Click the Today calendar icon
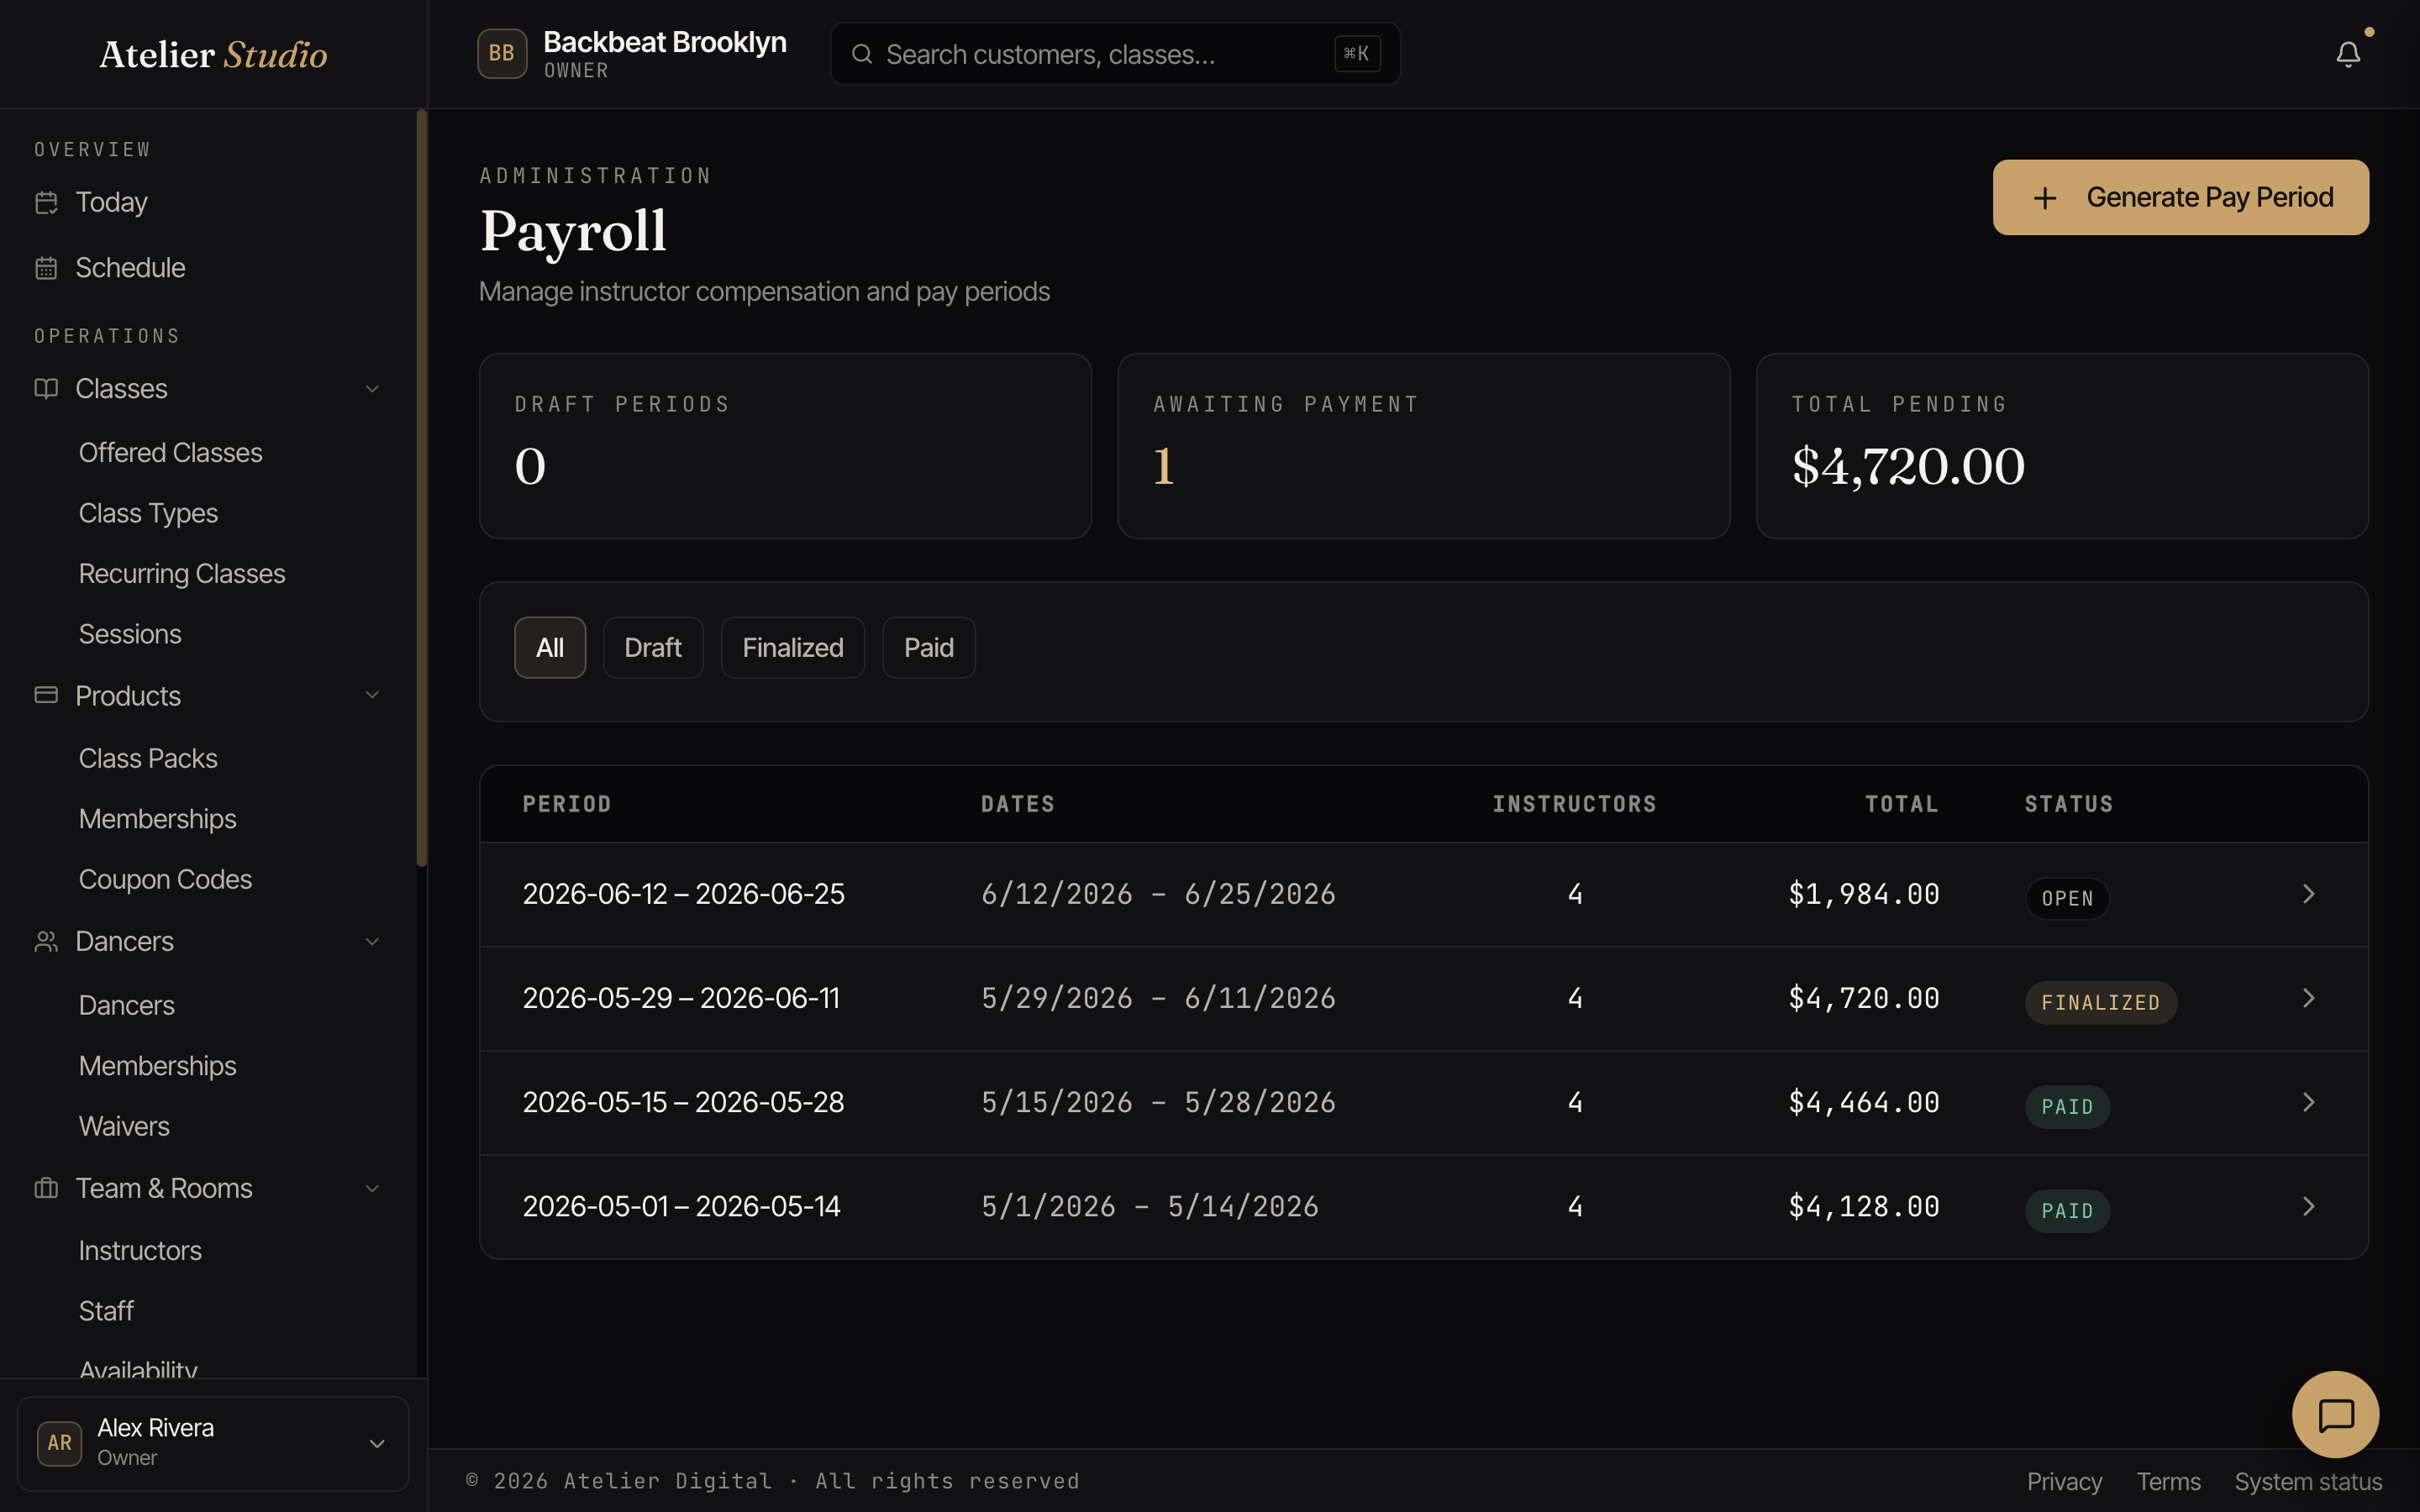Image resolution: width=2420 pixels, height=1512 pixels. point(46,202)
